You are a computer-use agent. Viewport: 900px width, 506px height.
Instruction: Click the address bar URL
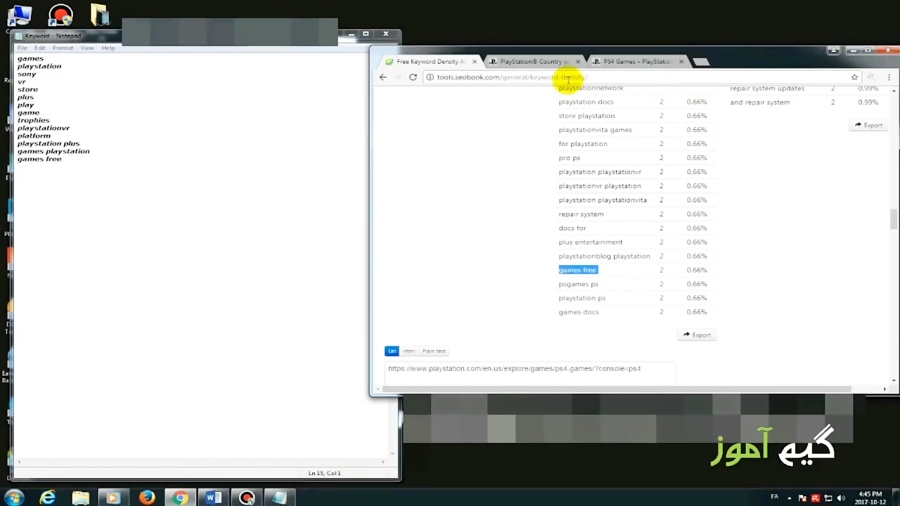[x=512, y=77]
